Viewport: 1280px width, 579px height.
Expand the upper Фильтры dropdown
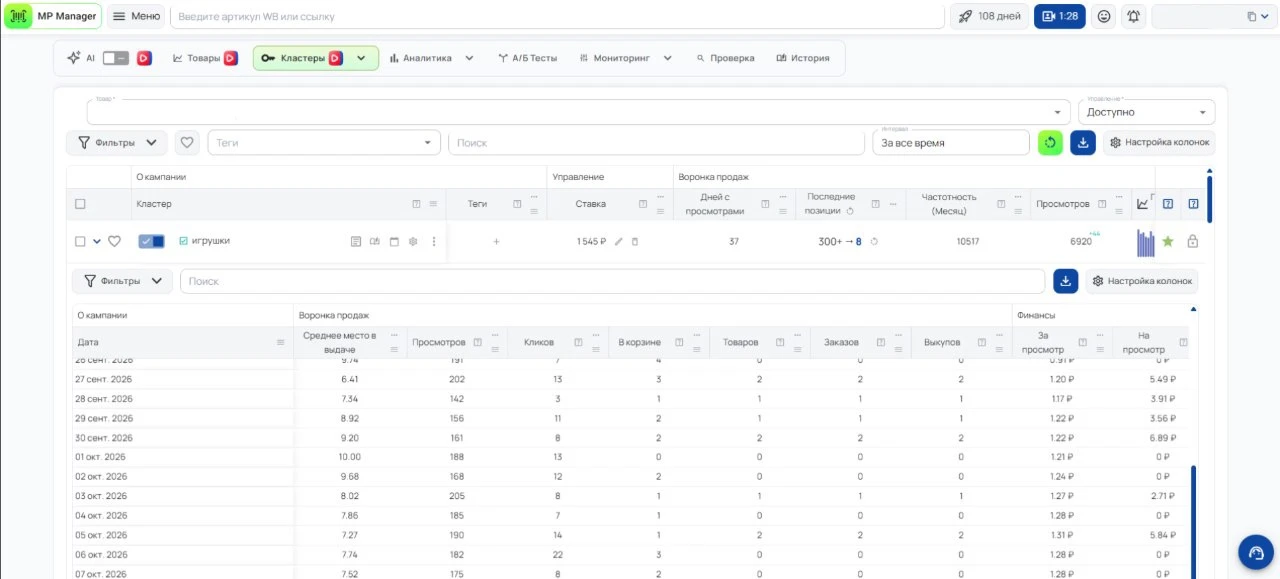[117, 143]
